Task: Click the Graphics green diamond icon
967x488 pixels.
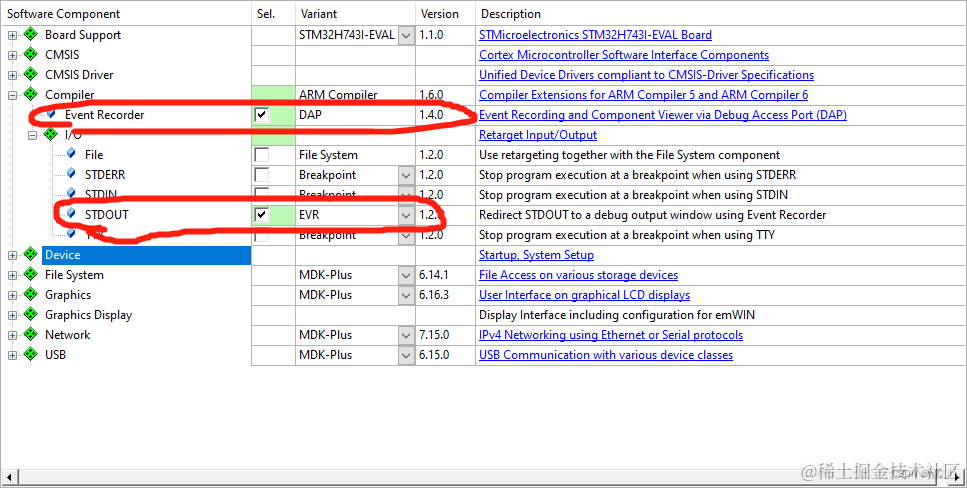Action: [x=30, y=294]
